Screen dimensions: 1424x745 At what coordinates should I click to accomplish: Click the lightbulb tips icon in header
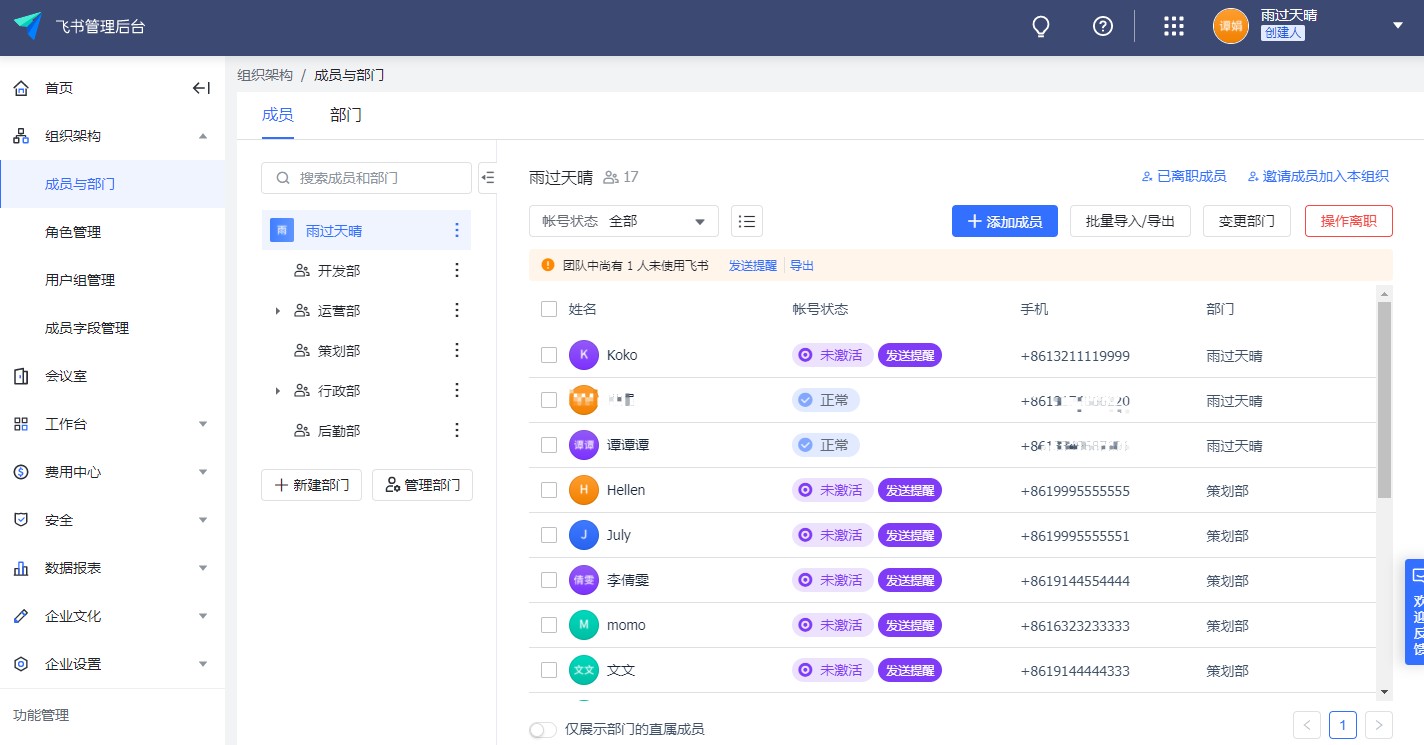[1041, 27]
